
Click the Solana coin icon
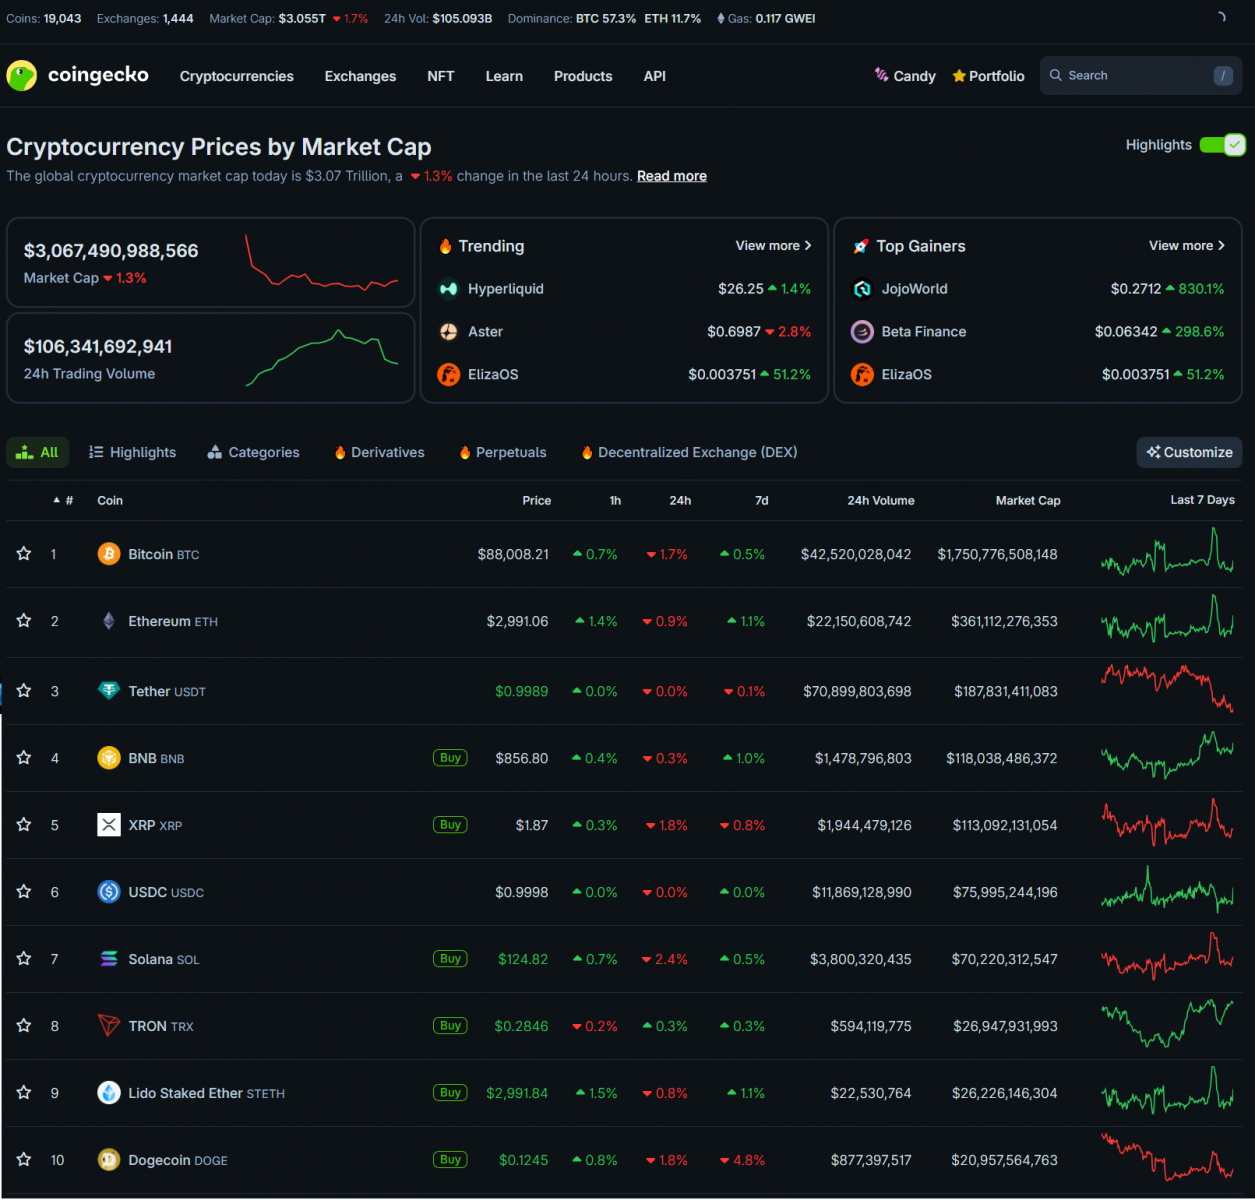(109, 959)
